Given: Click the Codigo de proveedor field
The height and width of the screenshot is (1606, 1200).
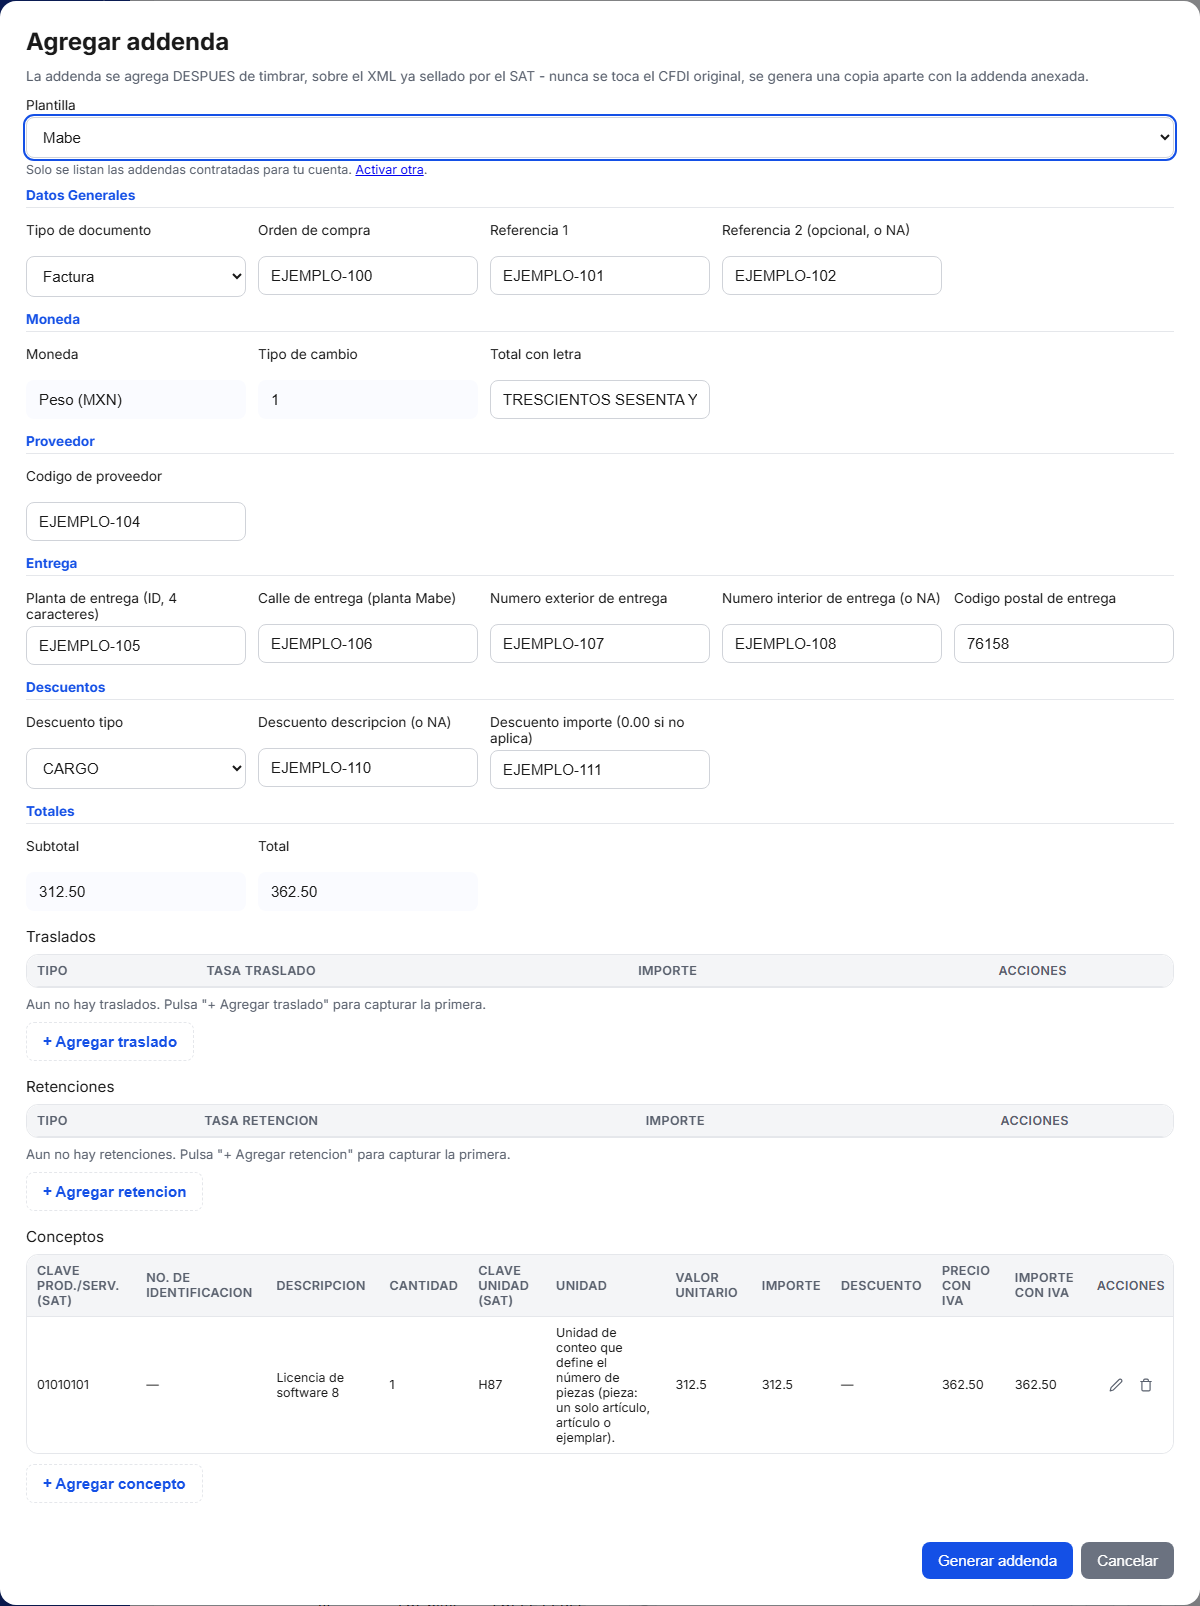Looking at the screenshot, I should pos(136,522).
